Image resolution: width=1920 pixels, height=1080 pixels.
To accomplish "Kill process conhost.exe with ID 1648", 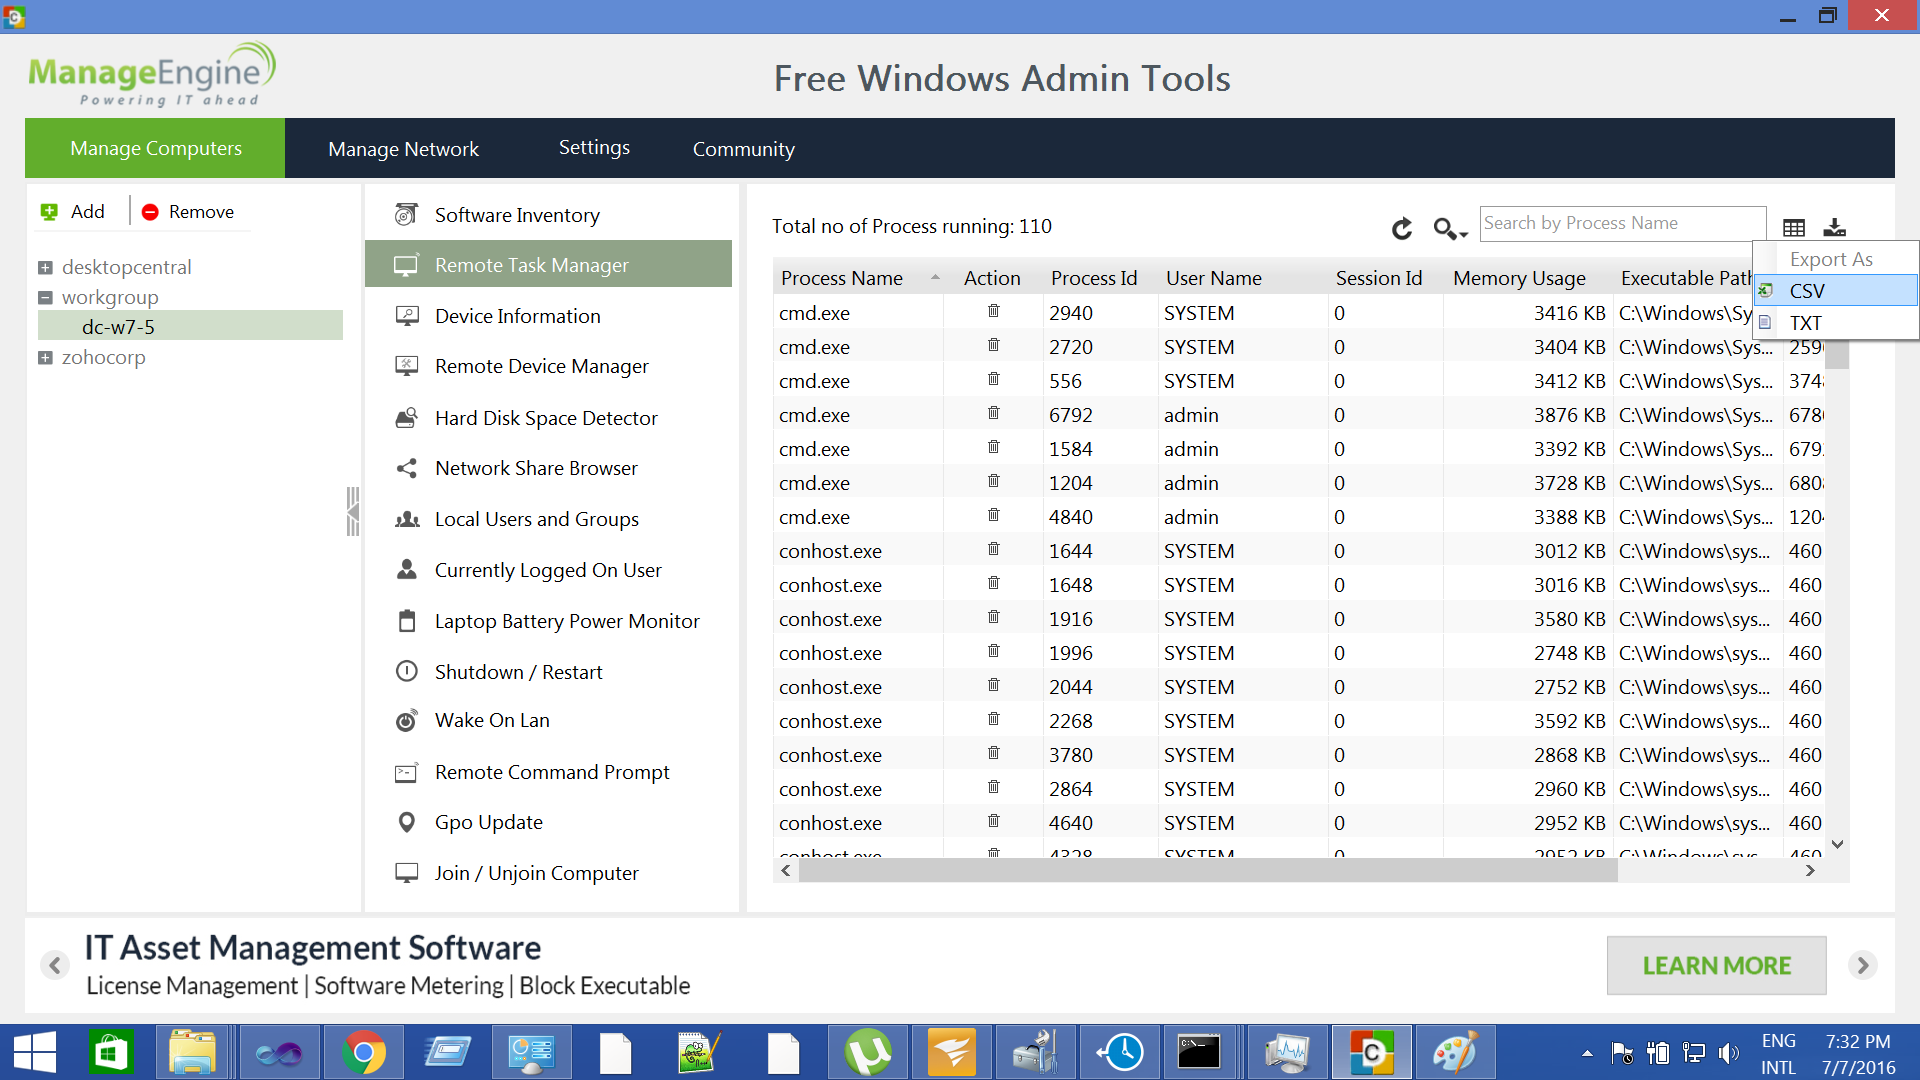I will pyautogui.click(x=993, y=584).
